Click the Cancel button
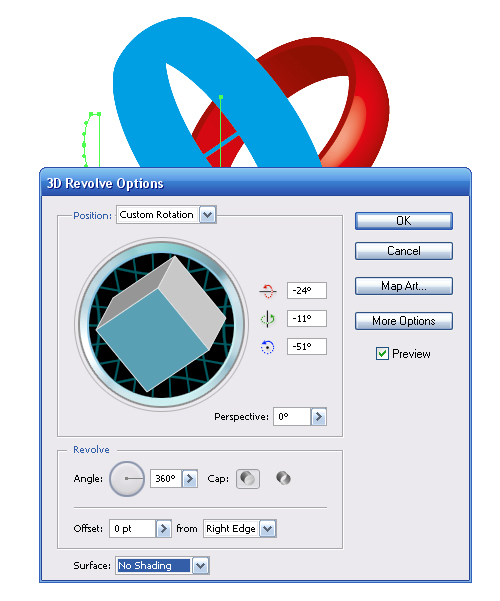Image resolution: width=500 pixels, height=601 pixels. pyautogui.click(x=404, y=251)
